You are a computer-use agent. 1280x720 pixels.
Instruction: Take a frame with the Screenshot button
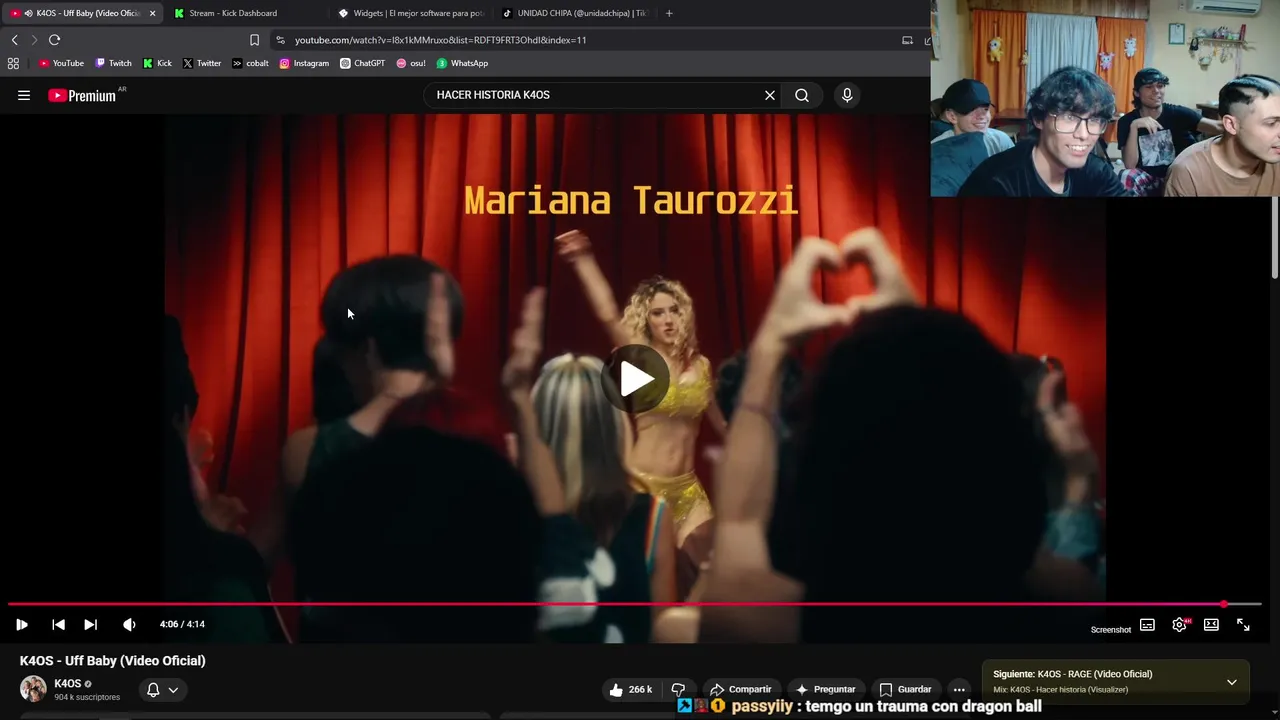[1110, 630]
